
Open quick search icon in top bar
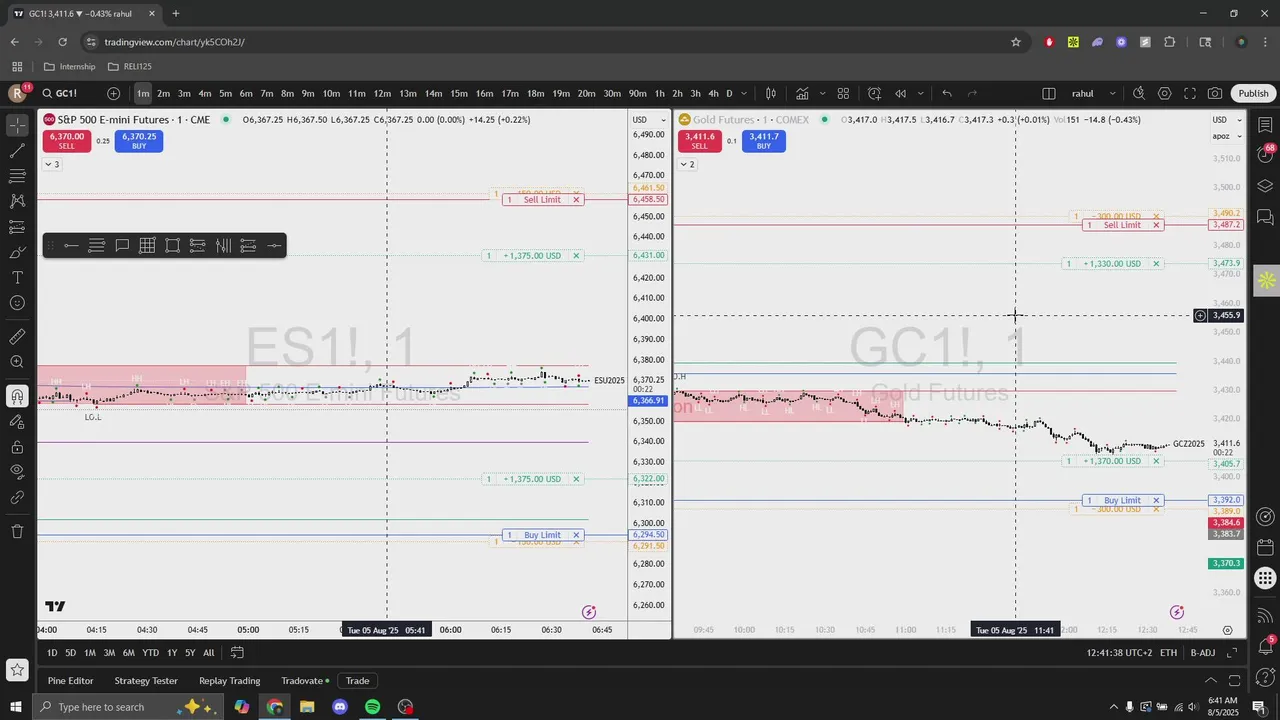pyautogui.click(x=1139, y=93)
